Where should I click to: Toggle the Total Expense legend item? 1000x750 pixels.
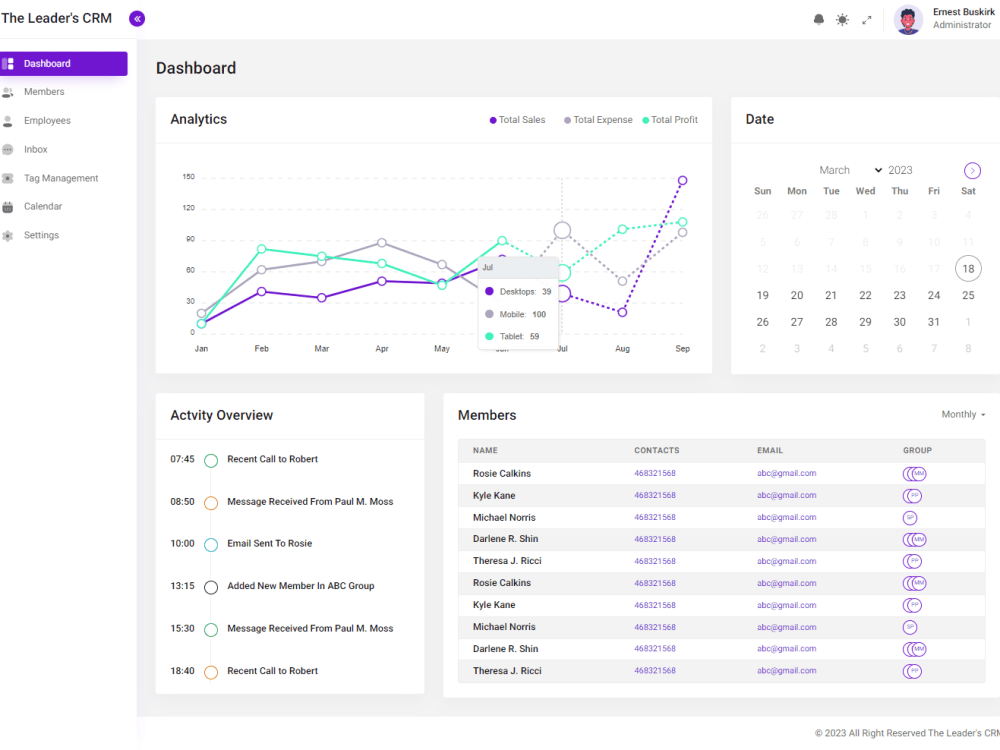click(x=597, y=119)
